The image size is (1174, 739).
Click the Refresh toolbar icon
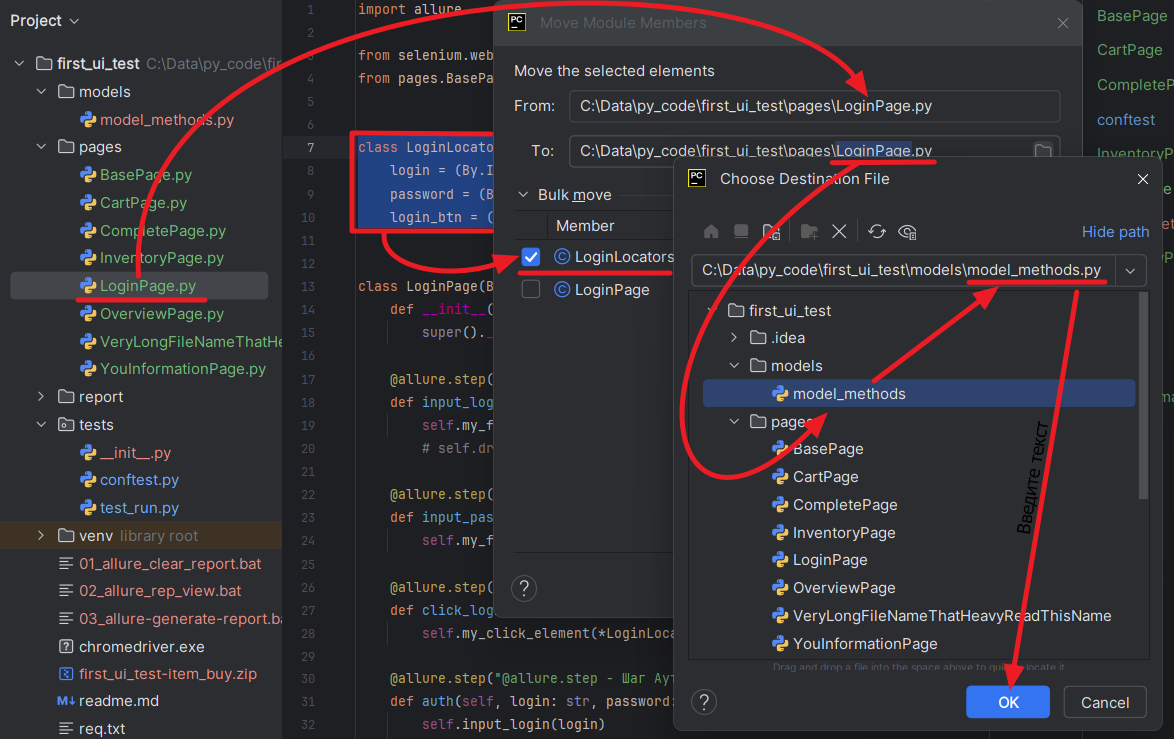click(x=877, y=232)
